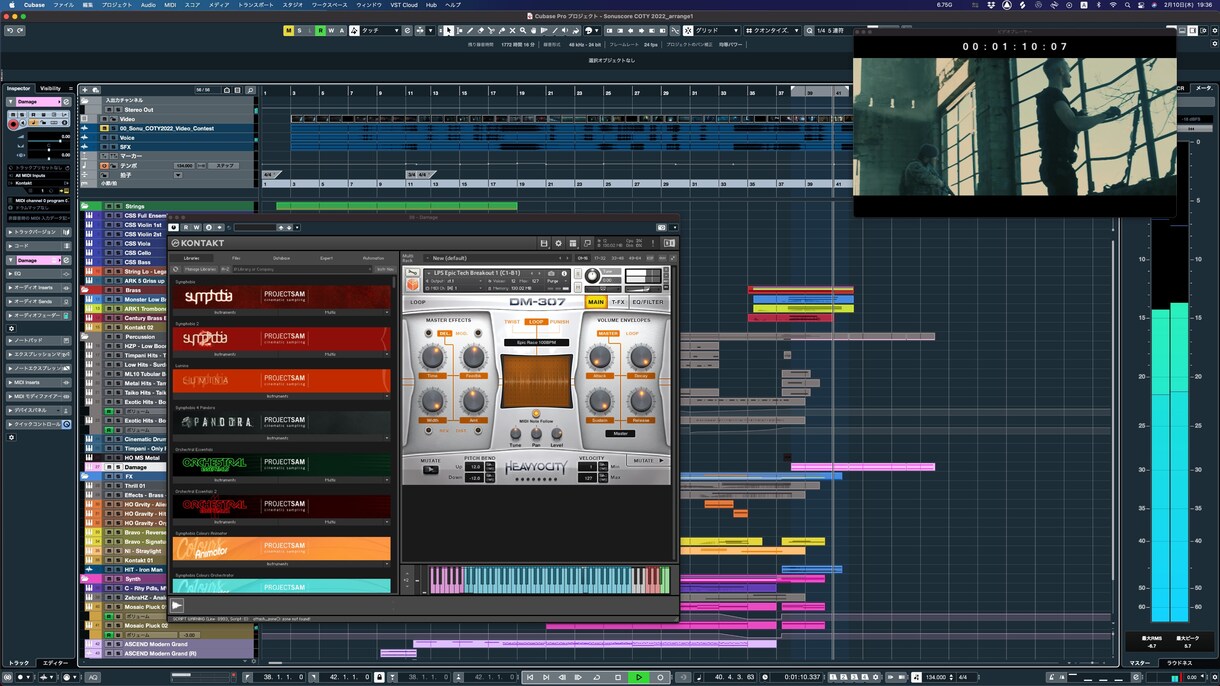Select the EQ/FILTER tab in DM-307
Screen dimensions: 1220x686
(648, 302)
